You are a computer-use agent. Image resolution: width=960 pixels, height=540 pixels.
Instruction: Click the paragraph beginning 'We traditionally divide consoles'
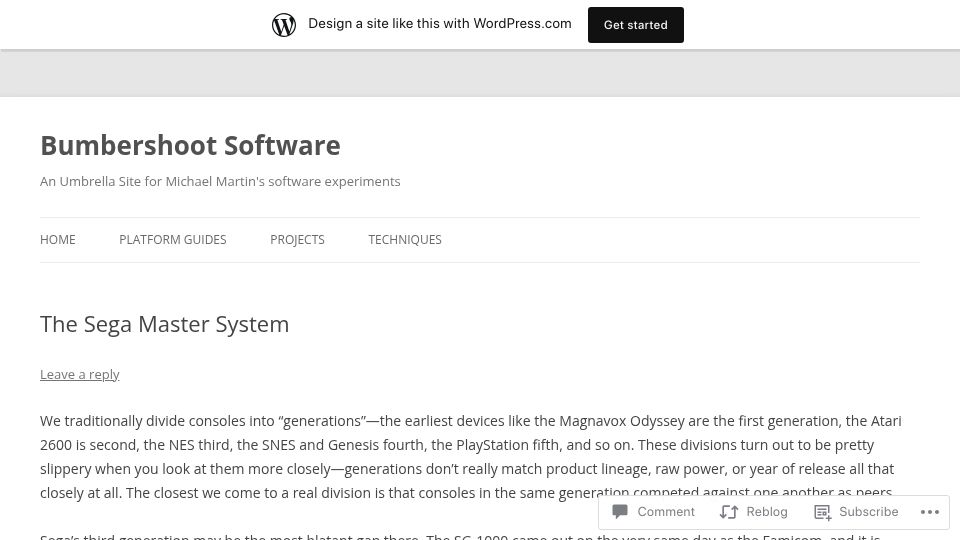click(470, 457)
